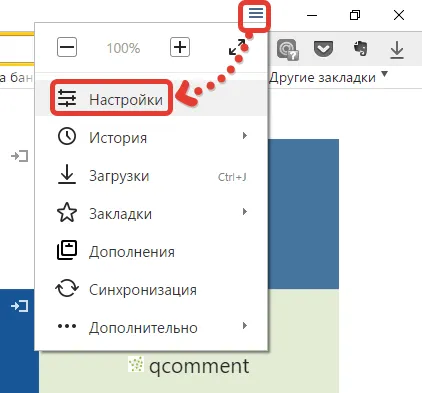Viewport: 422px width, 393px height.
Task: Open Синхронизация menu entry
Action: click(152, 289)
